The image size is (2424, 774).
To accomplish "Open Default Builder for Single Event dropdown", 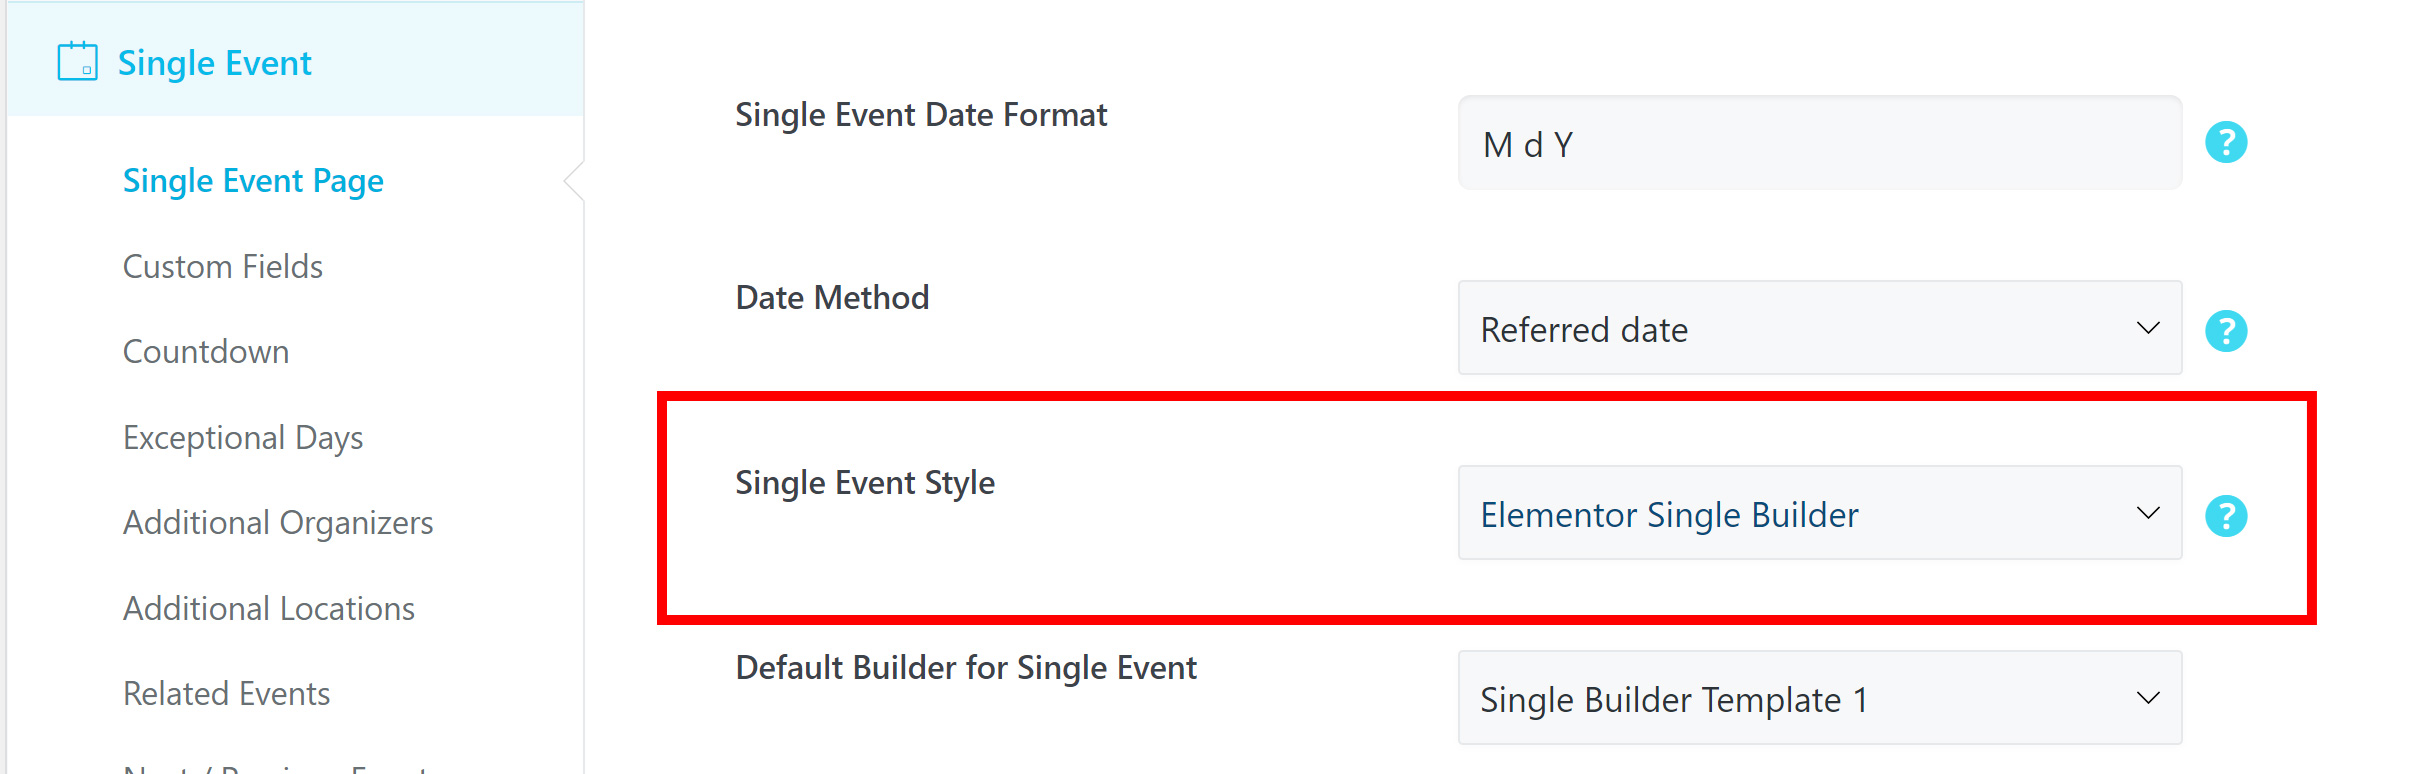I will click(1819, 699).
